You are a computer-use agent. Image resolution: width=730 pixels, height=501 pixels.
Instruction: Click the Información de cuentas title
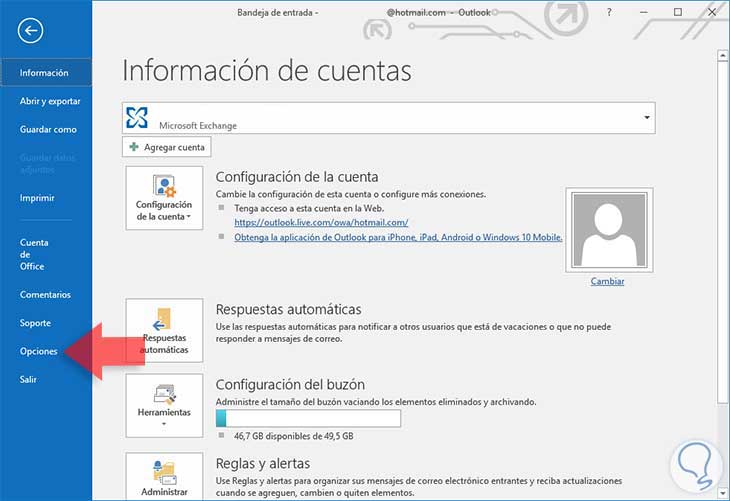tap(267, 71)
